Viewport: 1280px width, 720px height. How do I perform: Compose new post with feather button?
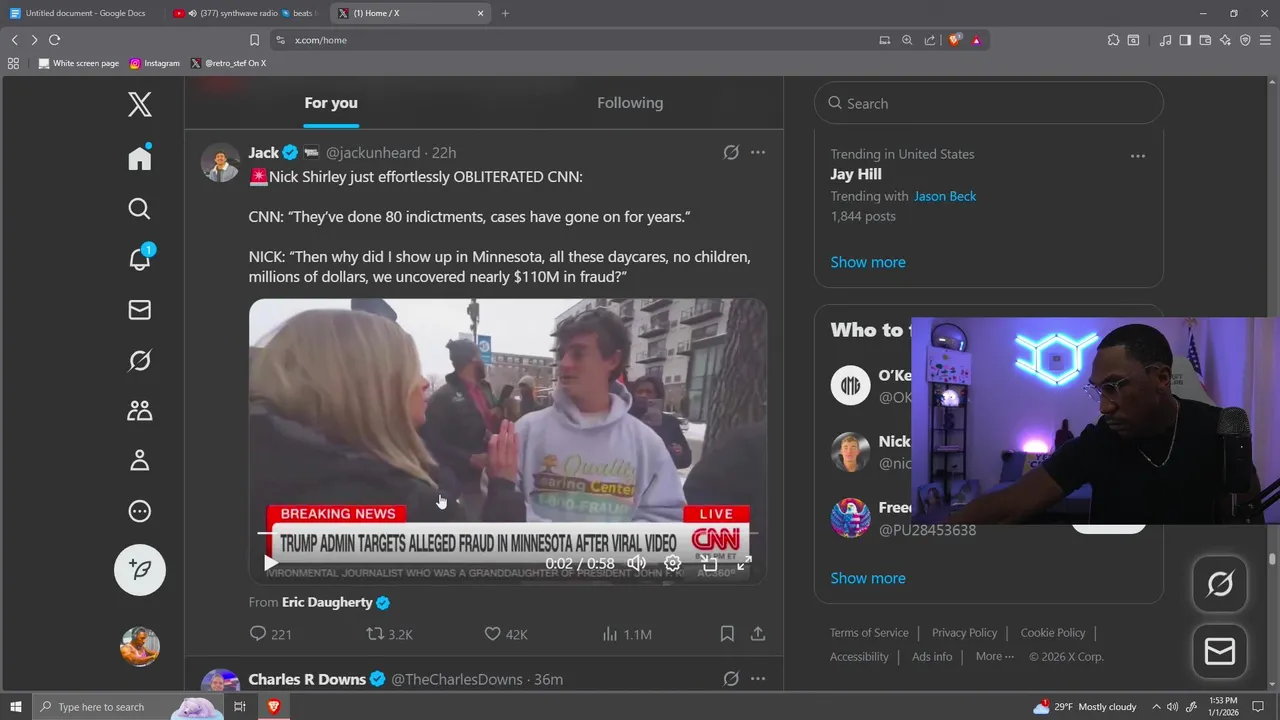click(140, 569)
